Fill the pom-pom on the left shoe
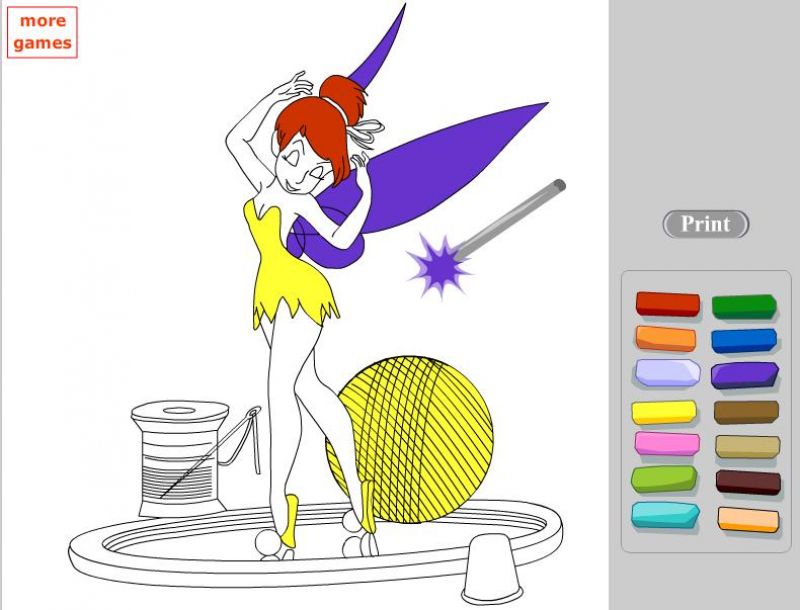The image size is (800, 610). click(268, 542)
